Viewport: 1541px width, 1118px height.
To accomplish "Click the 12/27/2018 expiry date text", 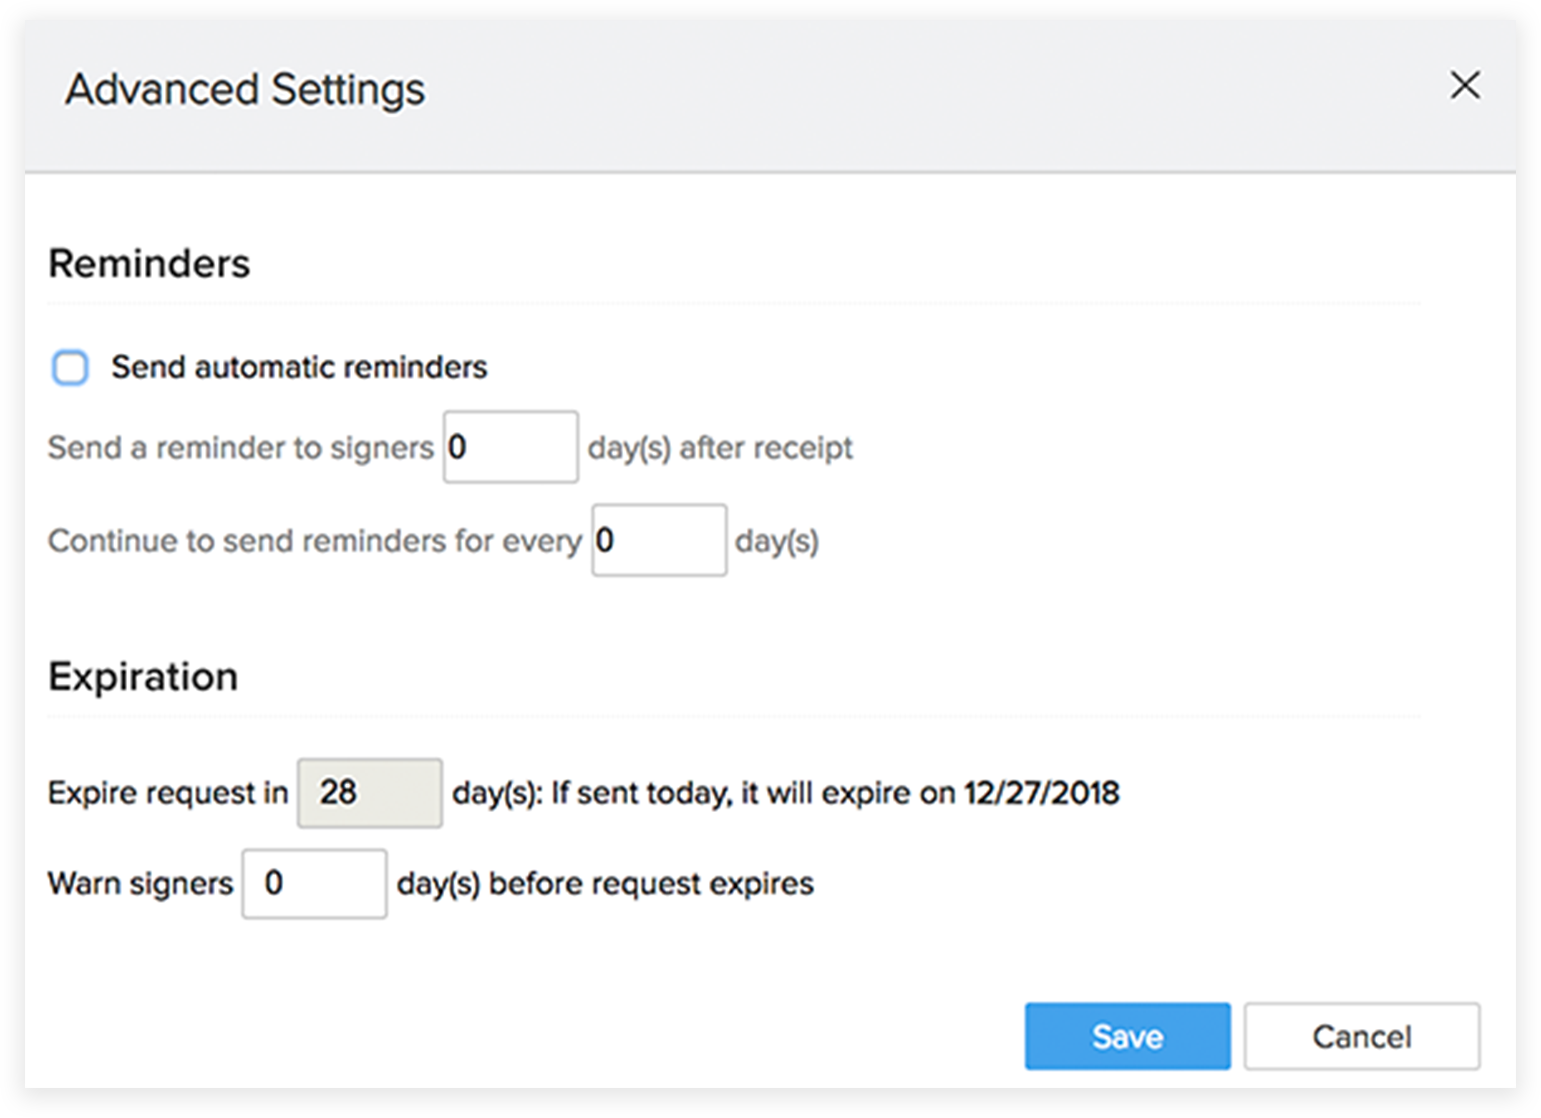I will (x=1041, y=793).
